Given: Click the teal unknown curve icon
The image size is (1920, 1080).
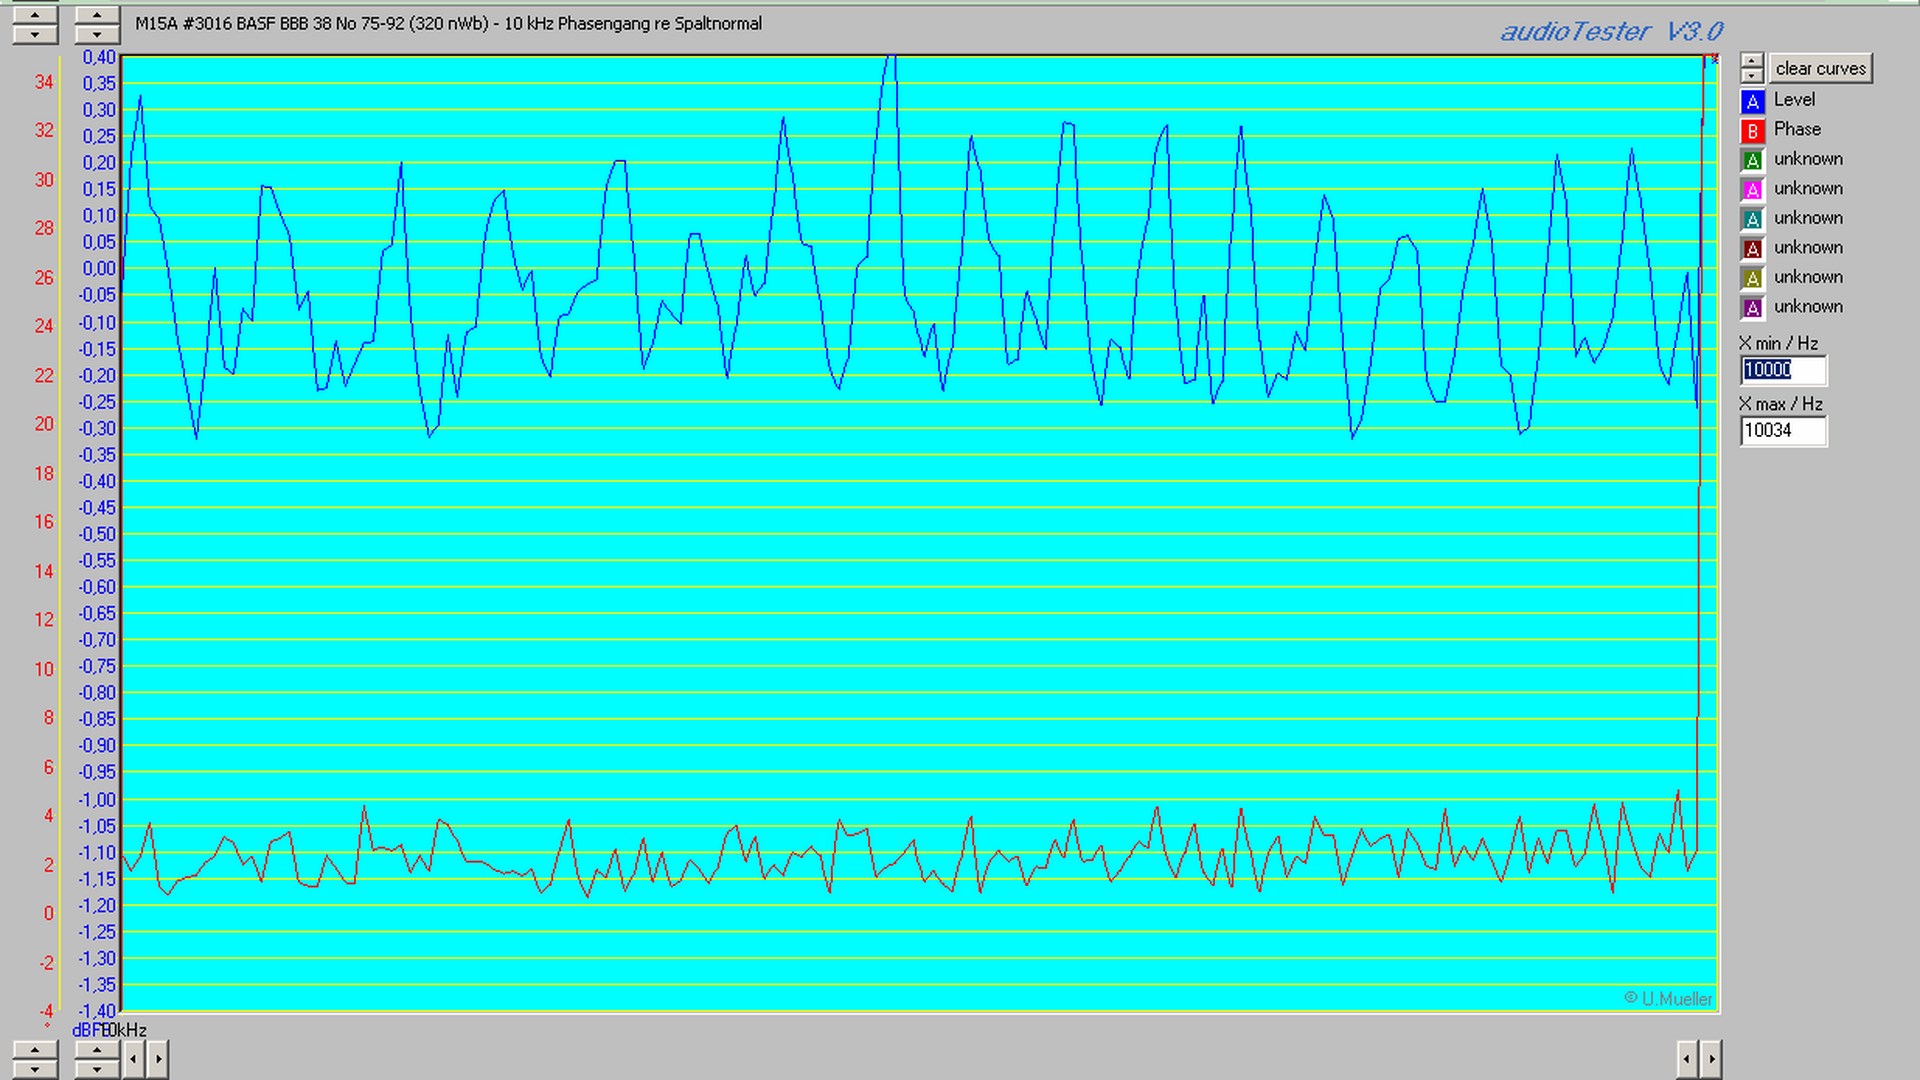Looking at the screenshot, I should pyautogui.click(x=1752, y=219).
